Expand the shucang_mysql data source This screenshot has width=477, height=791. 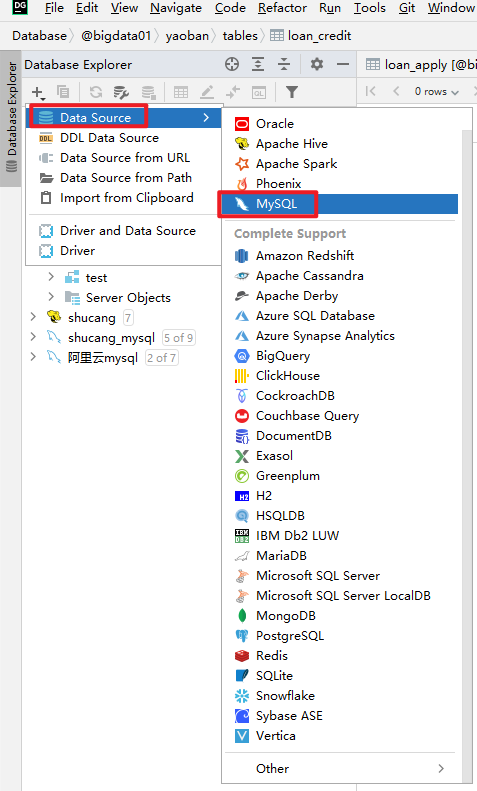[x=33, y=336]
